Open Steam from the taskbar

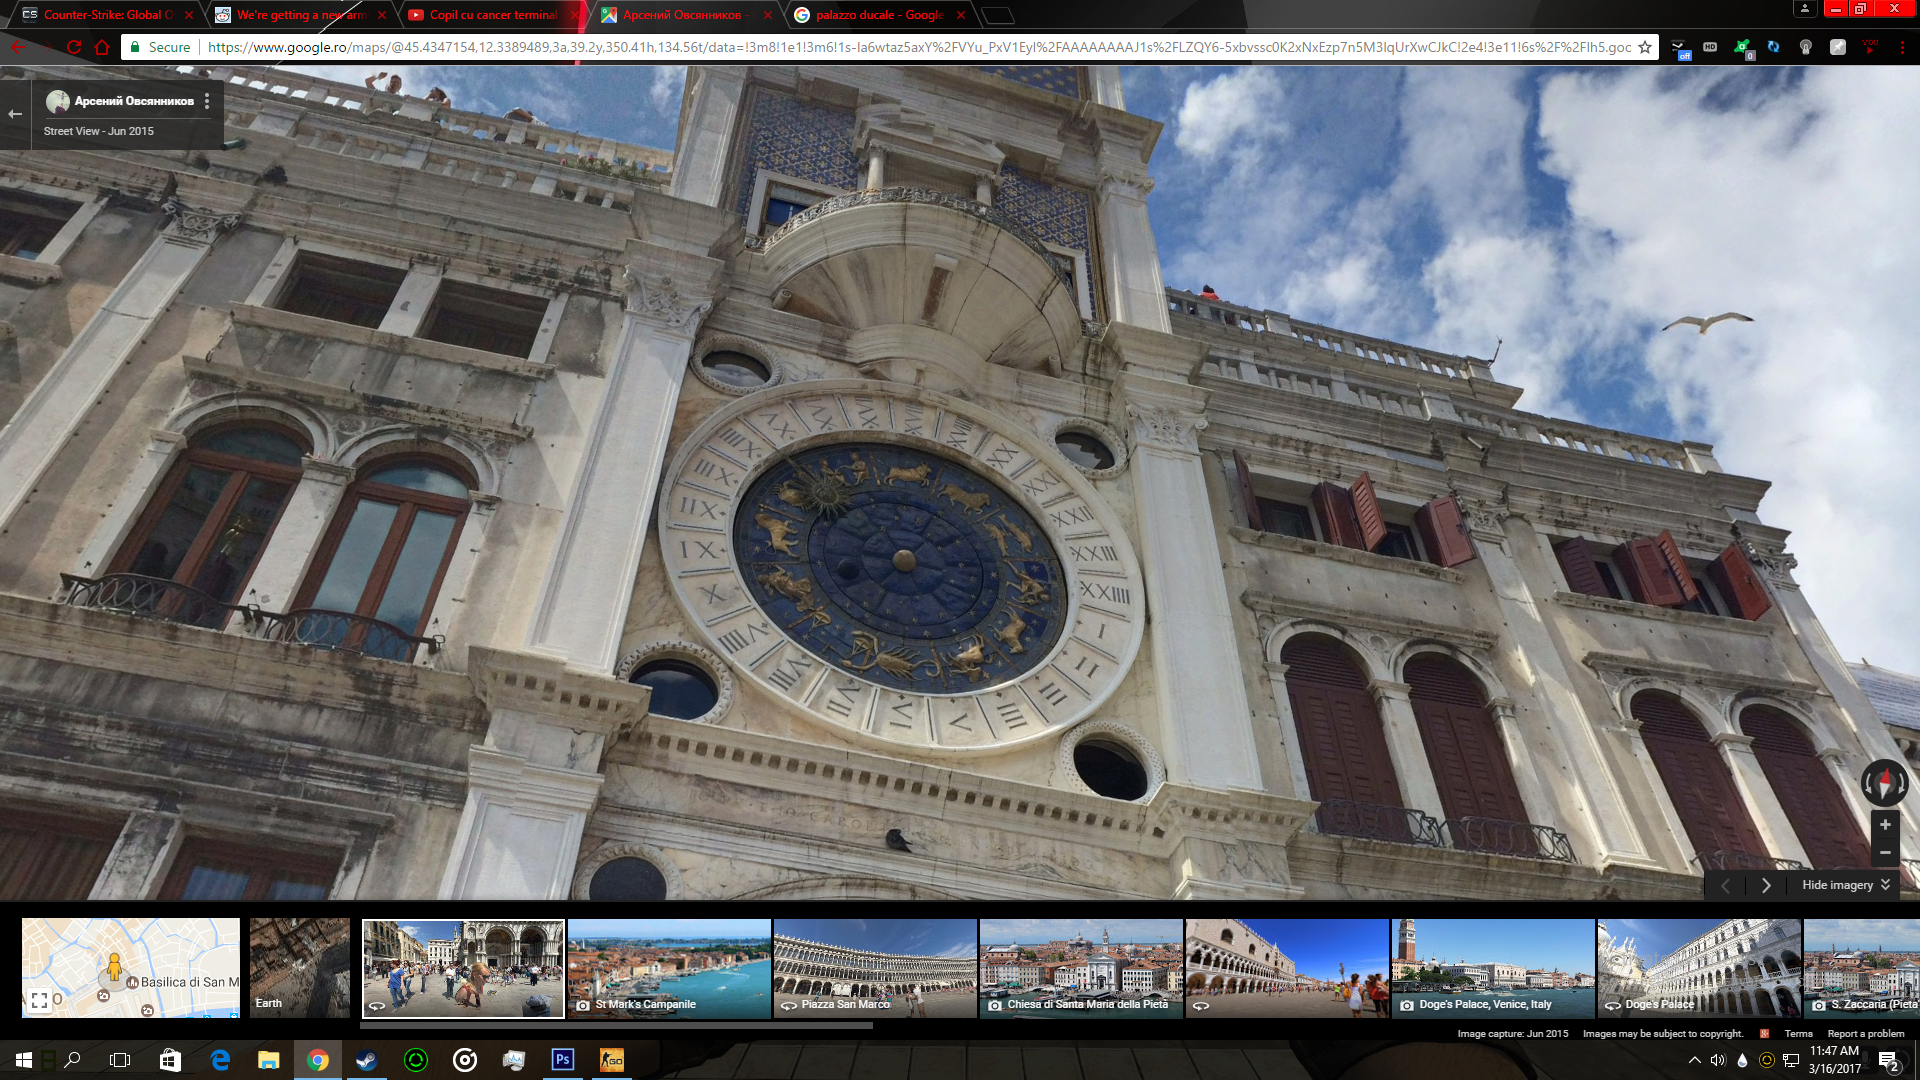tap(367, 1060)
